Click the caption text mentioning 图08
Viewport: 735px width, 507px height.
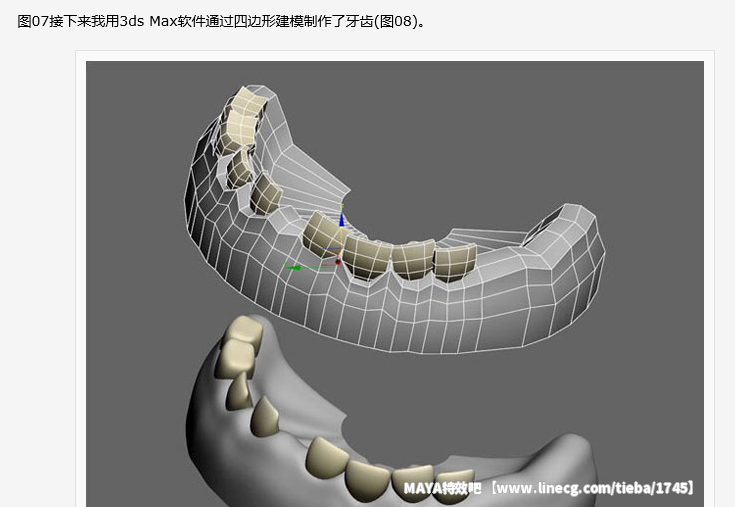[221, 22]
